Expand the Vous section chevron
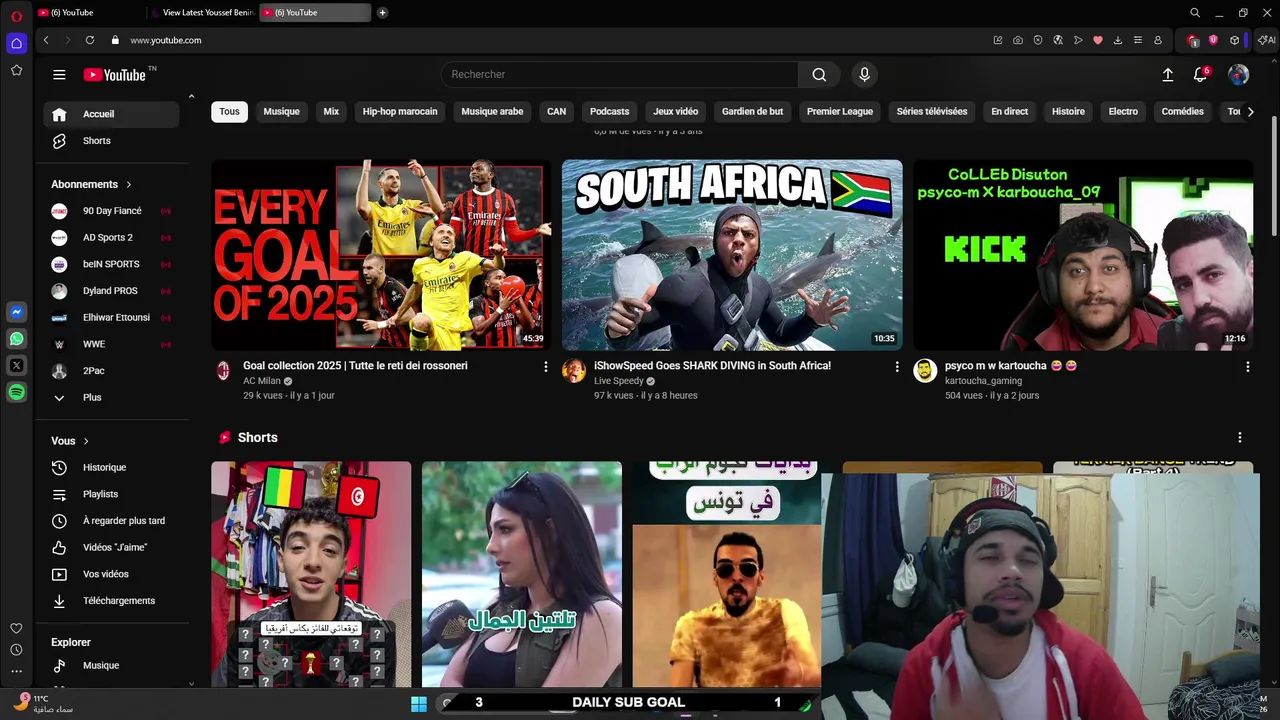1280x720 pixels. 86,441
